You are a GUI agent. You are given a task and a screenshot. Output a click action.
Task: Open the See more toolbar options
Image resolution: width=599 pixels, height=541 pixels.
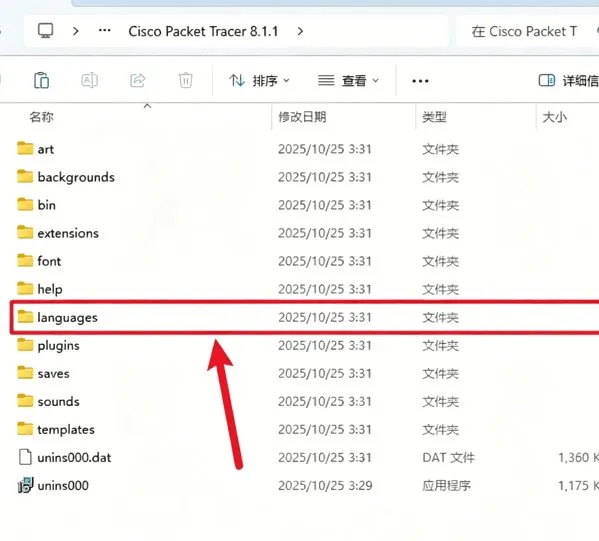coord(420,81)
